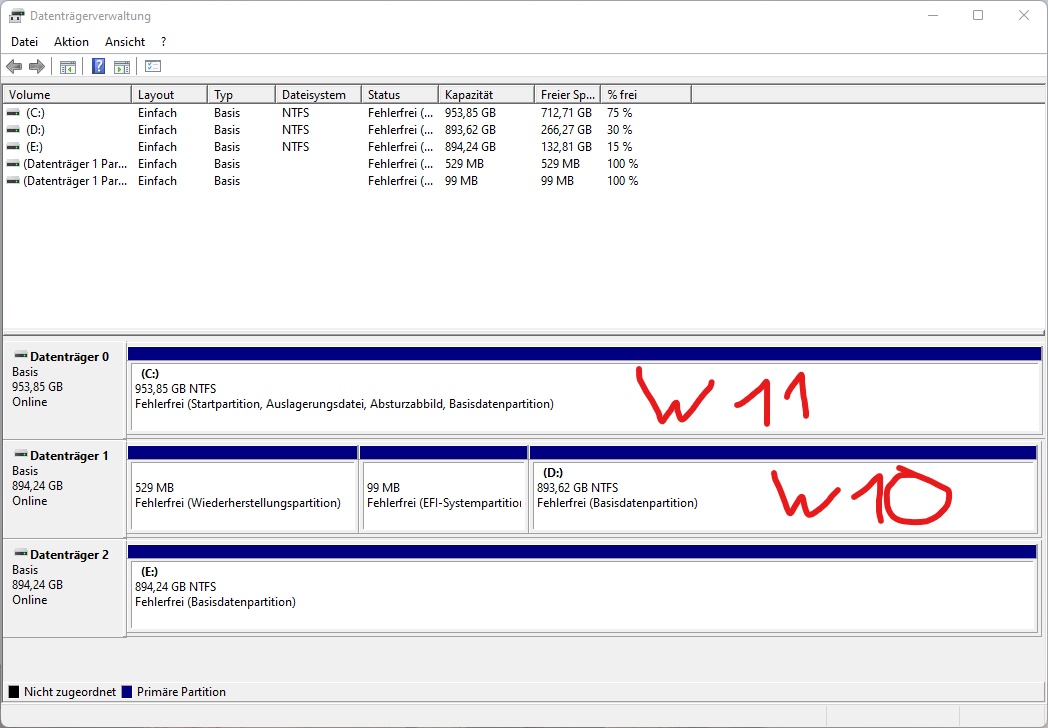Open the Ansicht menu
1048x728 pixels.
(125, 41)
